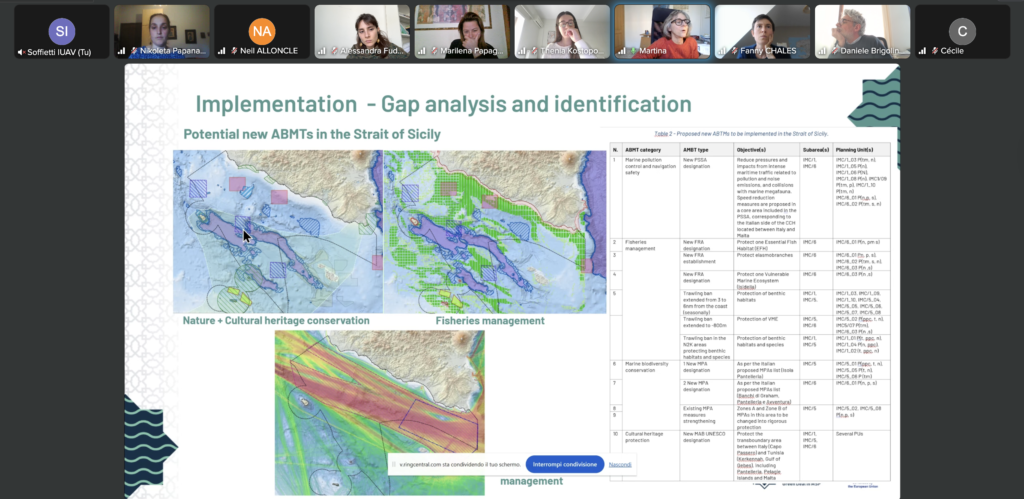Viewport: 1024px width, 499px height.
Task: Click the Implementation Gap analysis slide title
Action: pos(429,104)
